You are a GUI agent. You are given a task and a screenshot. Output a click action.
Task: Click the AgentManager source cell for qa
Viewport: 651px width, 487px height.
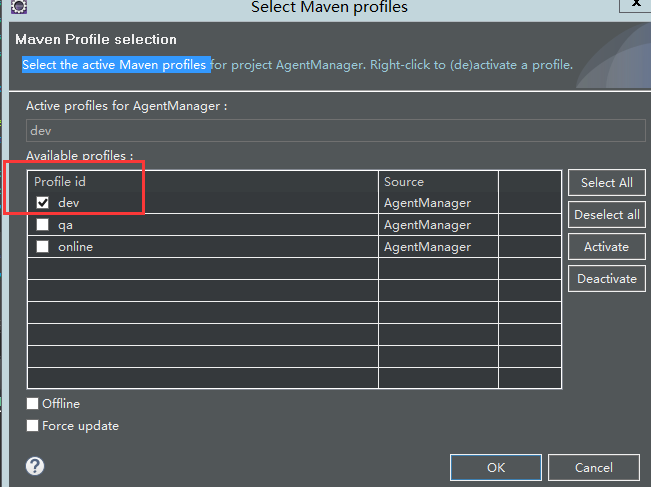(x=427, y=225)
